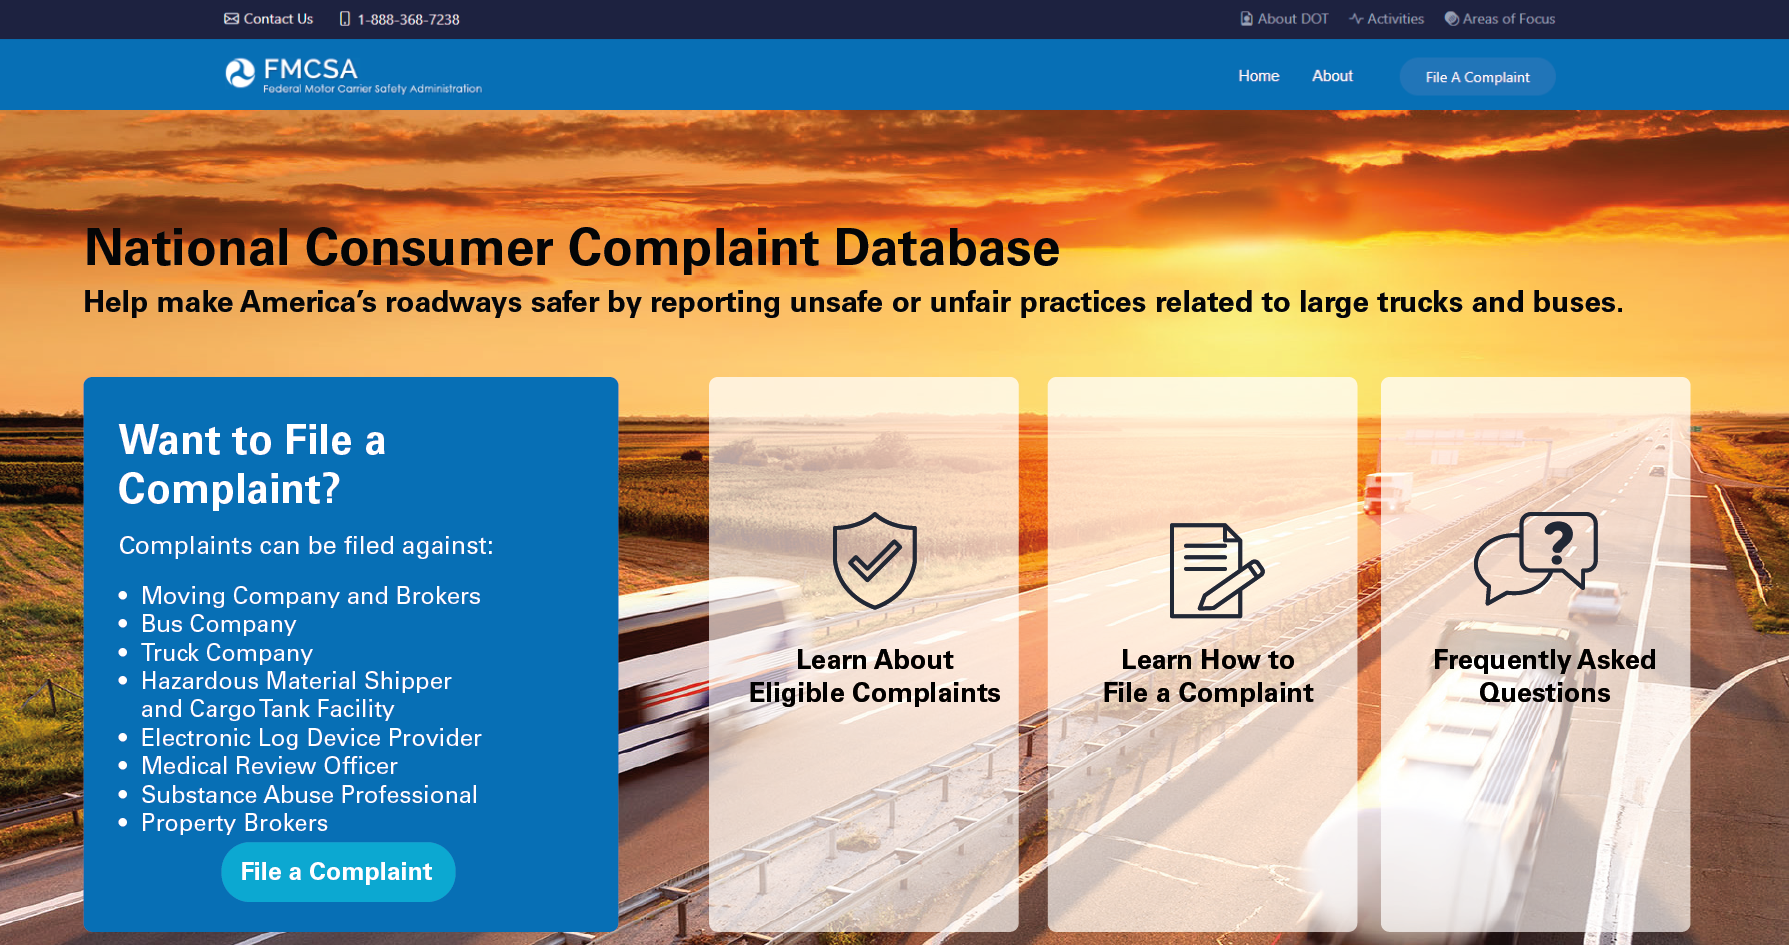Open the Home menu item
Screen dimensions: 1789x945
(x=1259, y=76)
